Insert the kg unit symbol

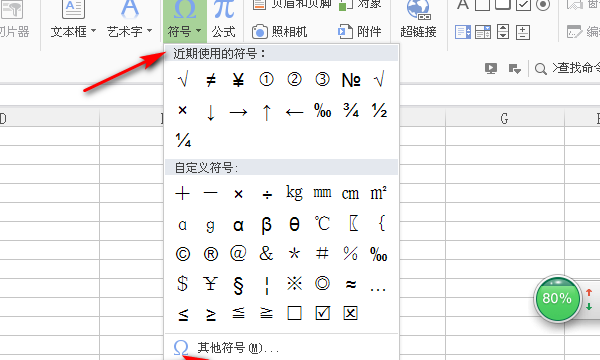tap(294, 192)
